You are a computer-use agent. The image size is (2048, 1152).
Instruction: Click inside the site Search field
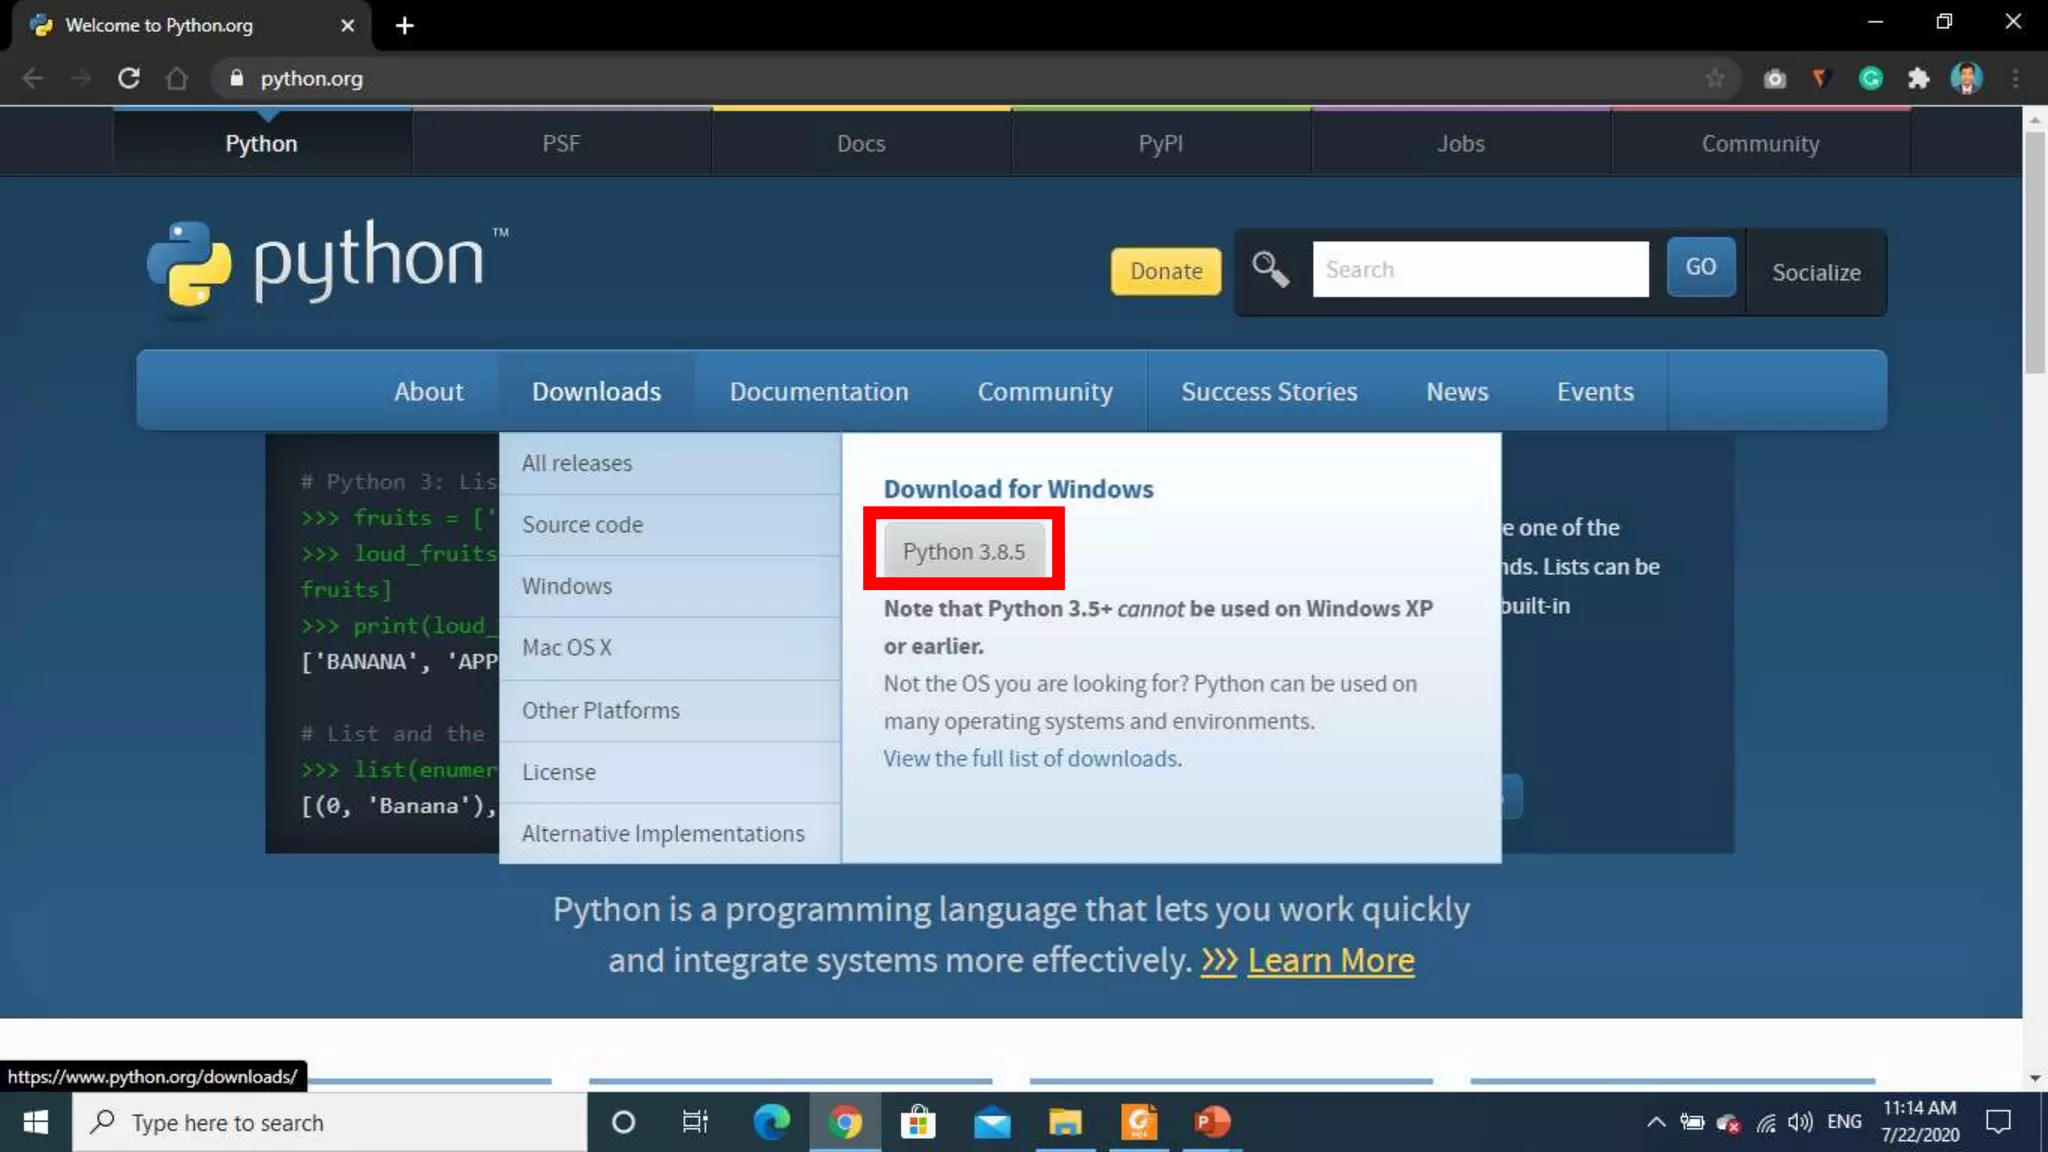(1480, 269)
